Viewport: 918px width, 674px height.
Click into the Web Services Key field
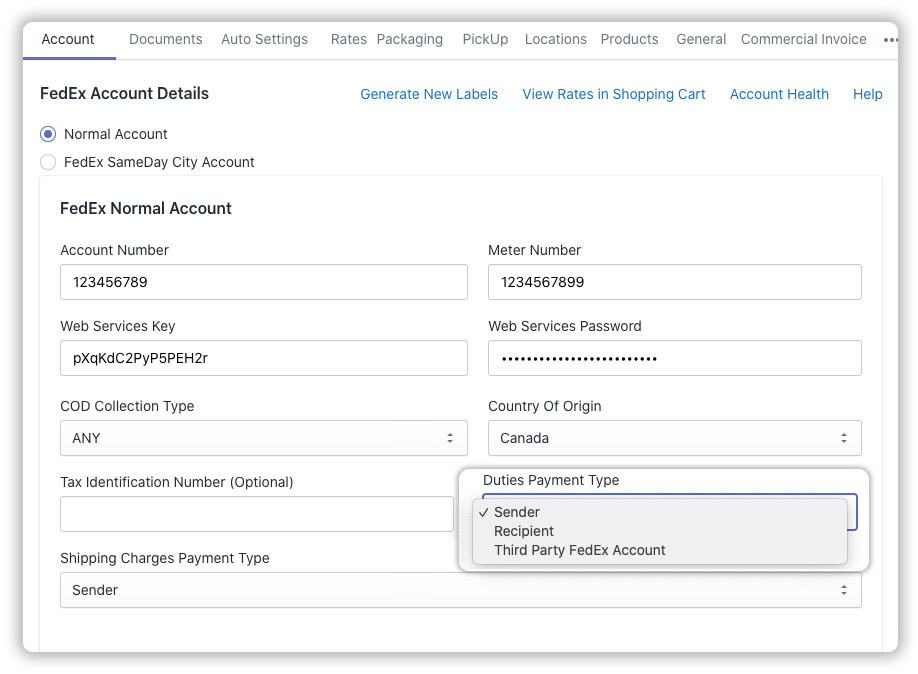(263, 358)
